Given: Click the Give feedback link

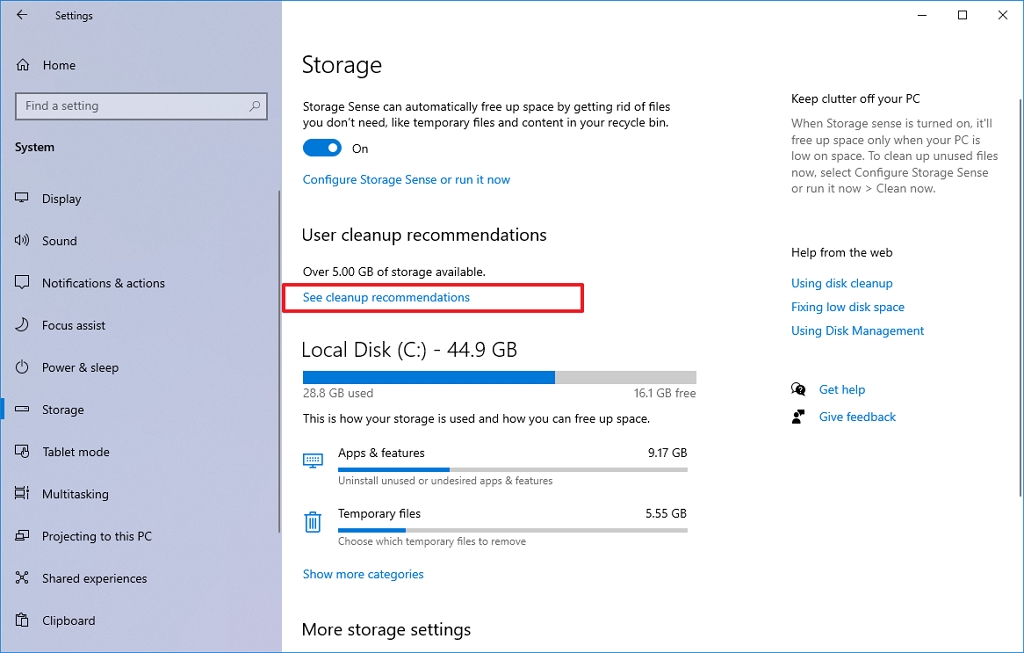Looking at the screenshot, I should point(857,417).
